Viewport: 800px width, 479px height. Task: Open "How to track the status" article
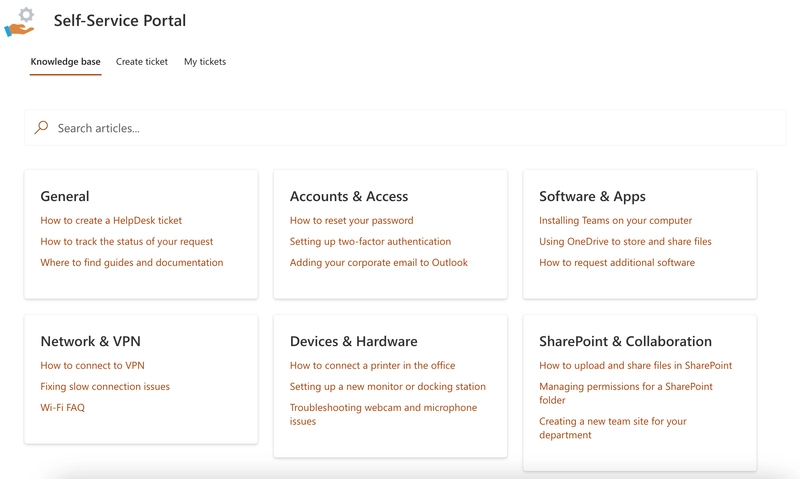127,242
